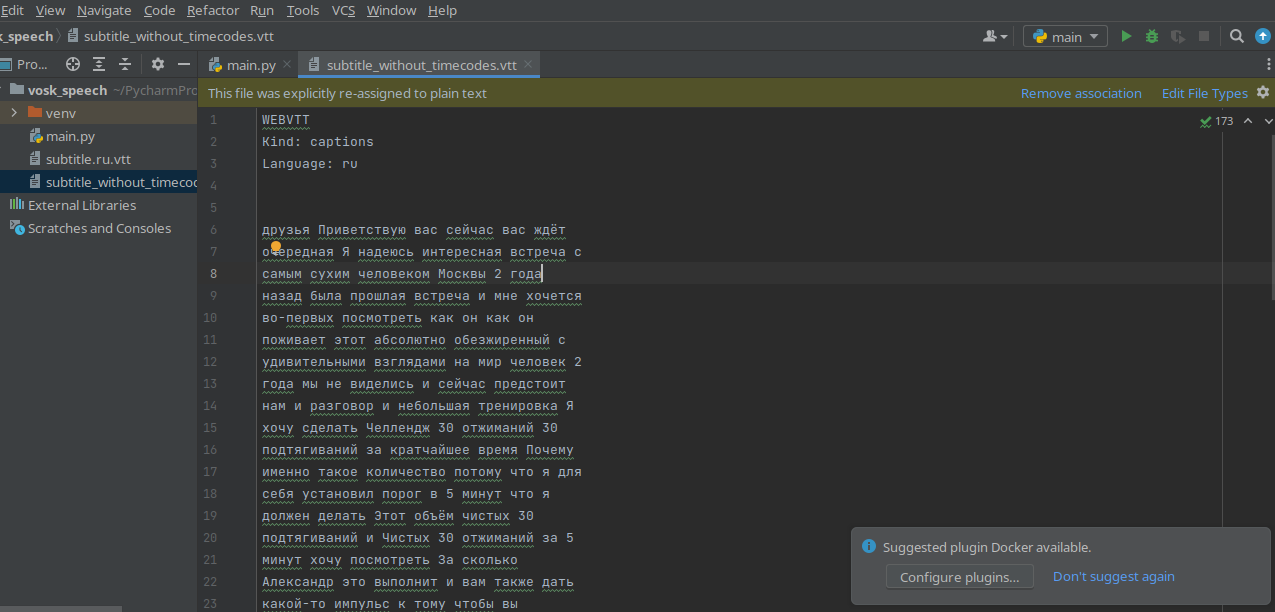This screenshot has height=612, width=1275.
Task: Click the Configure plugins... button
Action: (x=960, y=577)
